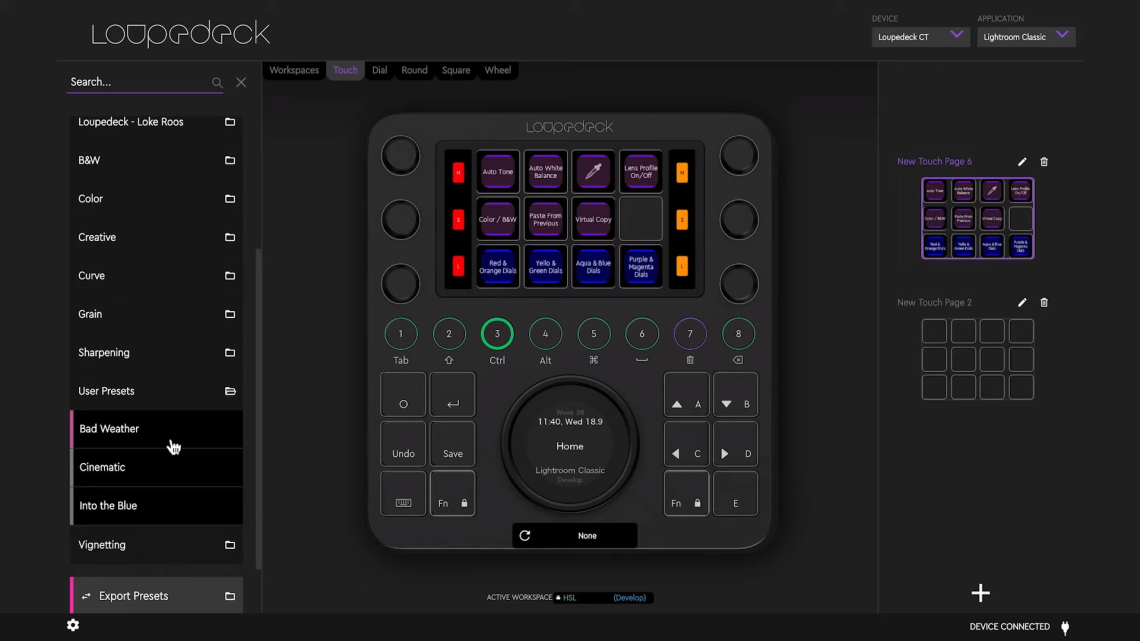This screenshot has height=641, width=1140.
Task: Toggle the left Fn lock button
Action: click(452, 493)
